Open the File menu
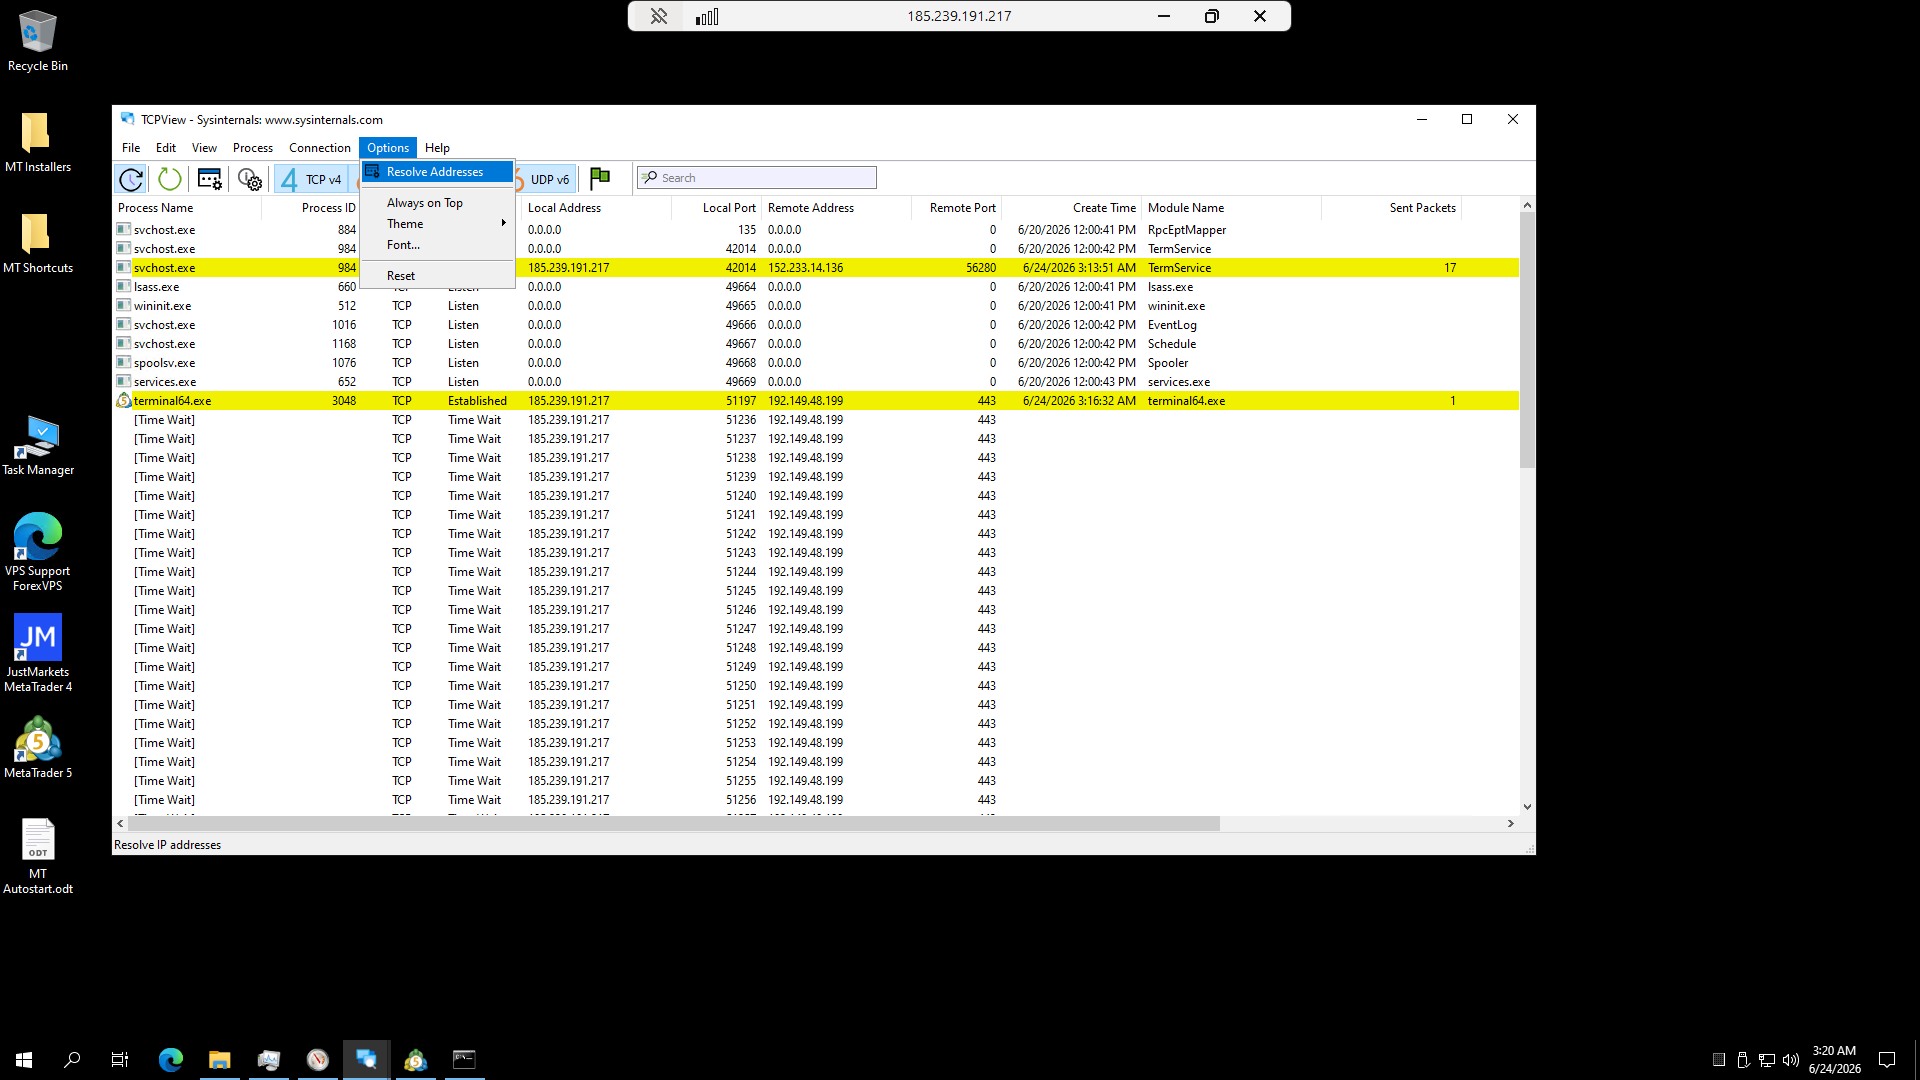The height and width of the screenshot is (1080, 1920). click(131, 148)
